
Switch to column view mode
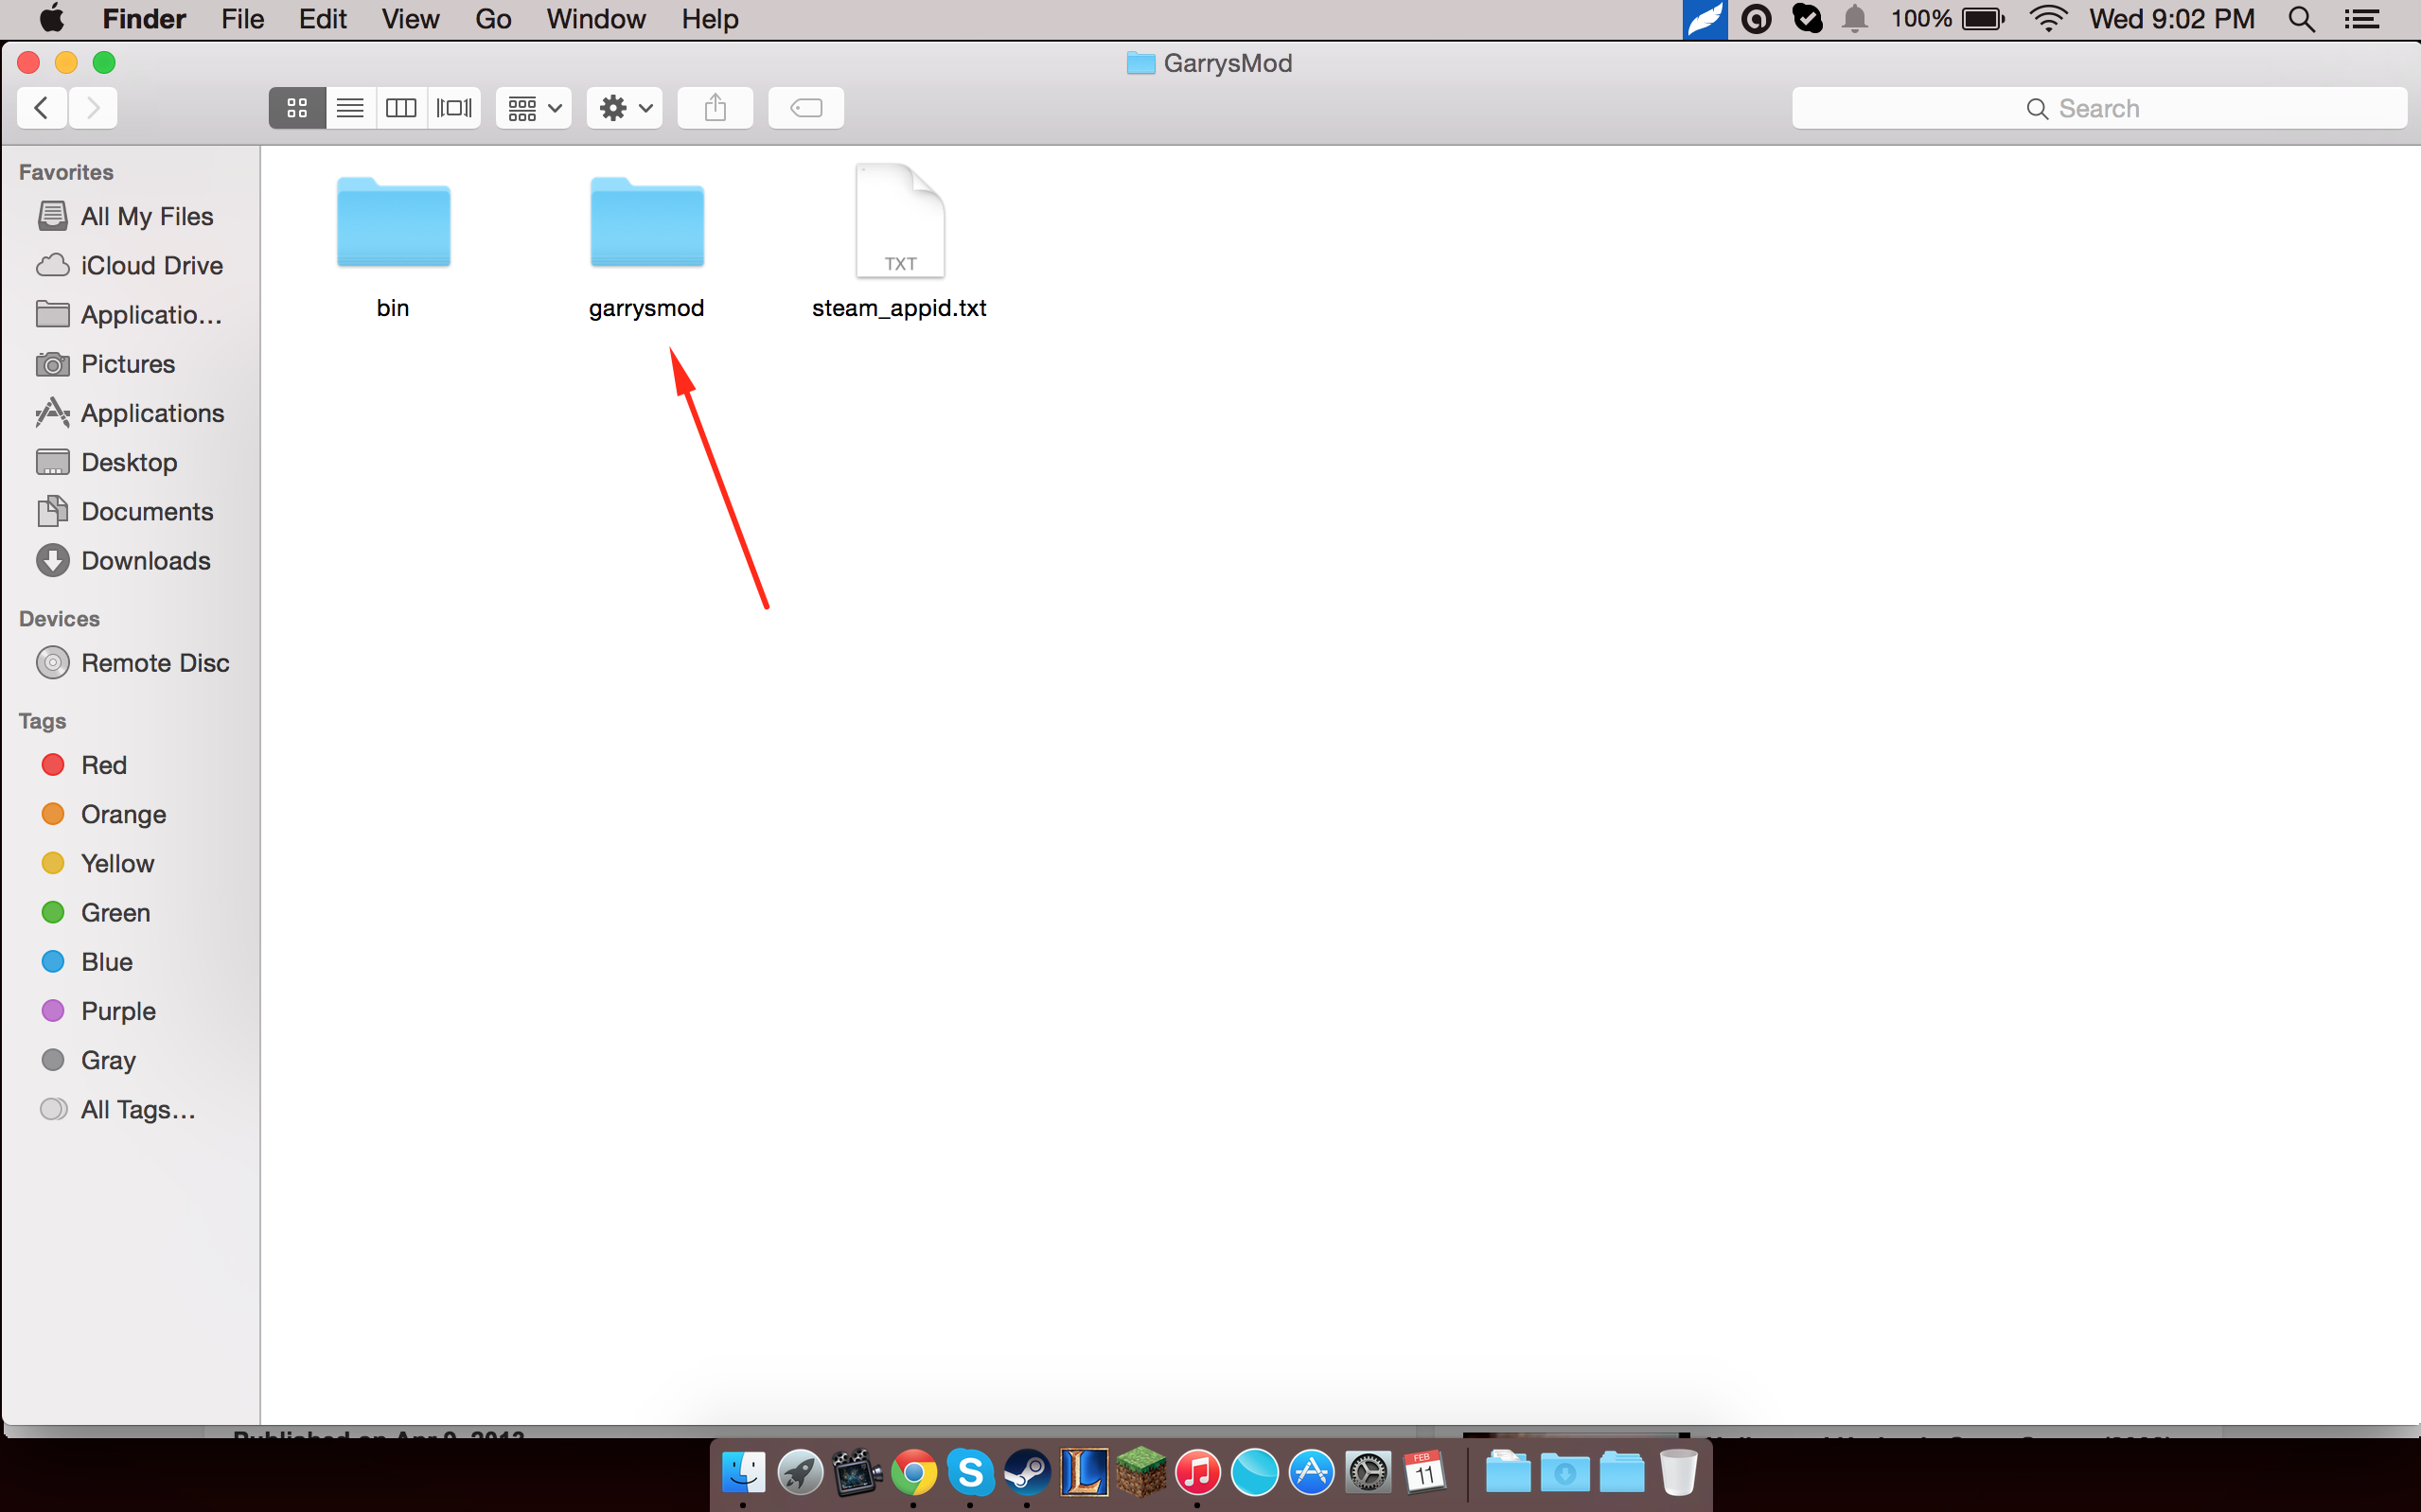pyautogui.click(x=401, y=108)
